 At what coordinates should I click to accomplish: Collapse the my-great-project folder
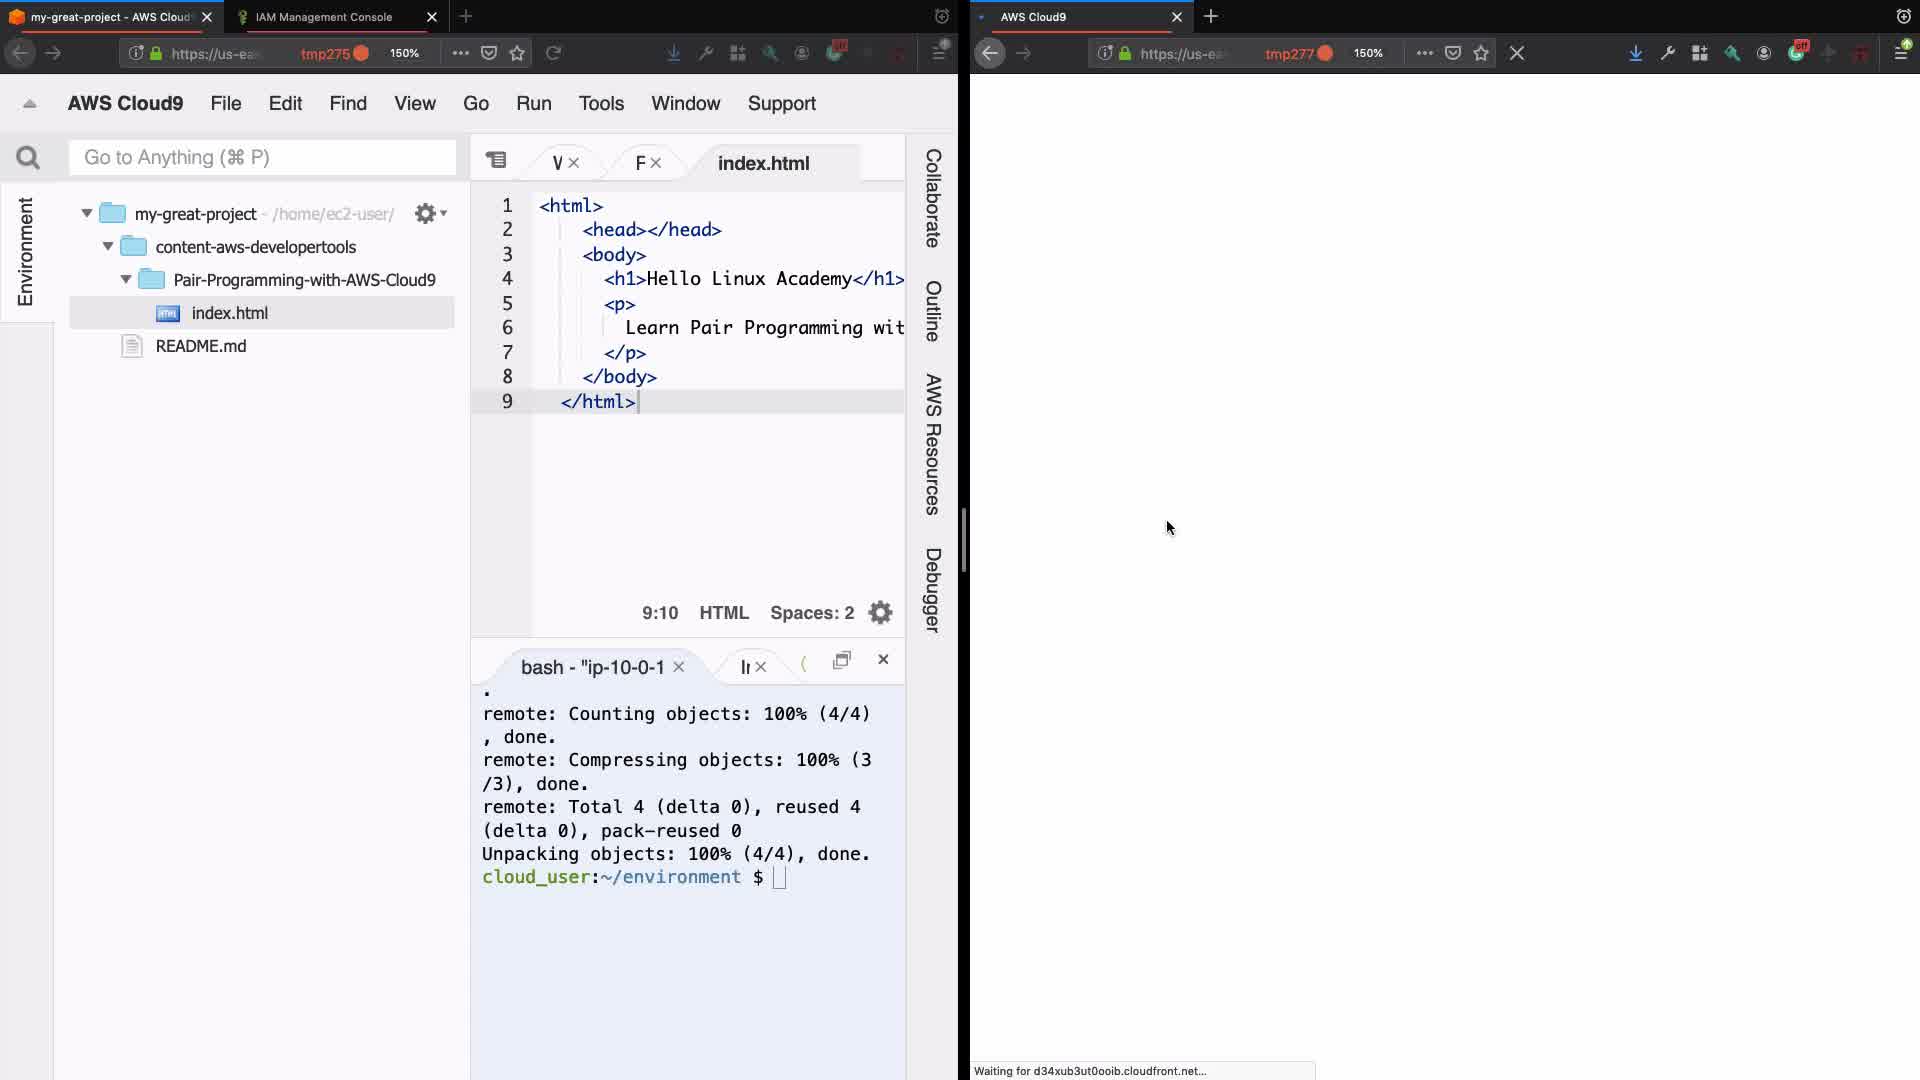pyautogui.click(x=87, y=214)
